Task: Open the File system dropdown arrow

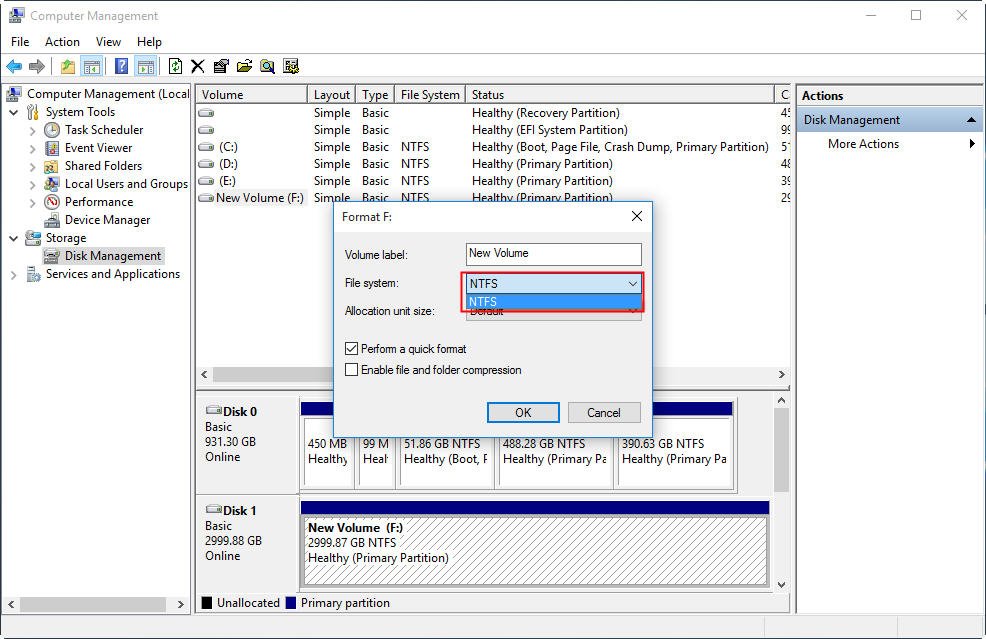Action: 633,284
